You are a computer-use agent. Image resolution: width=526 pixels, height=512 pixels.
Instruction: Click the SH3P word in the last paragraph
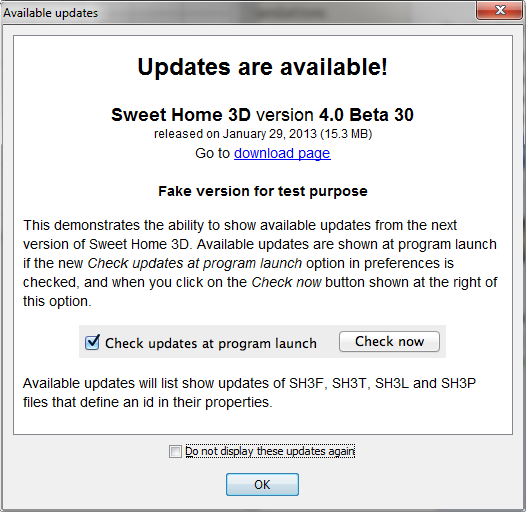click(x=458, y=383)
